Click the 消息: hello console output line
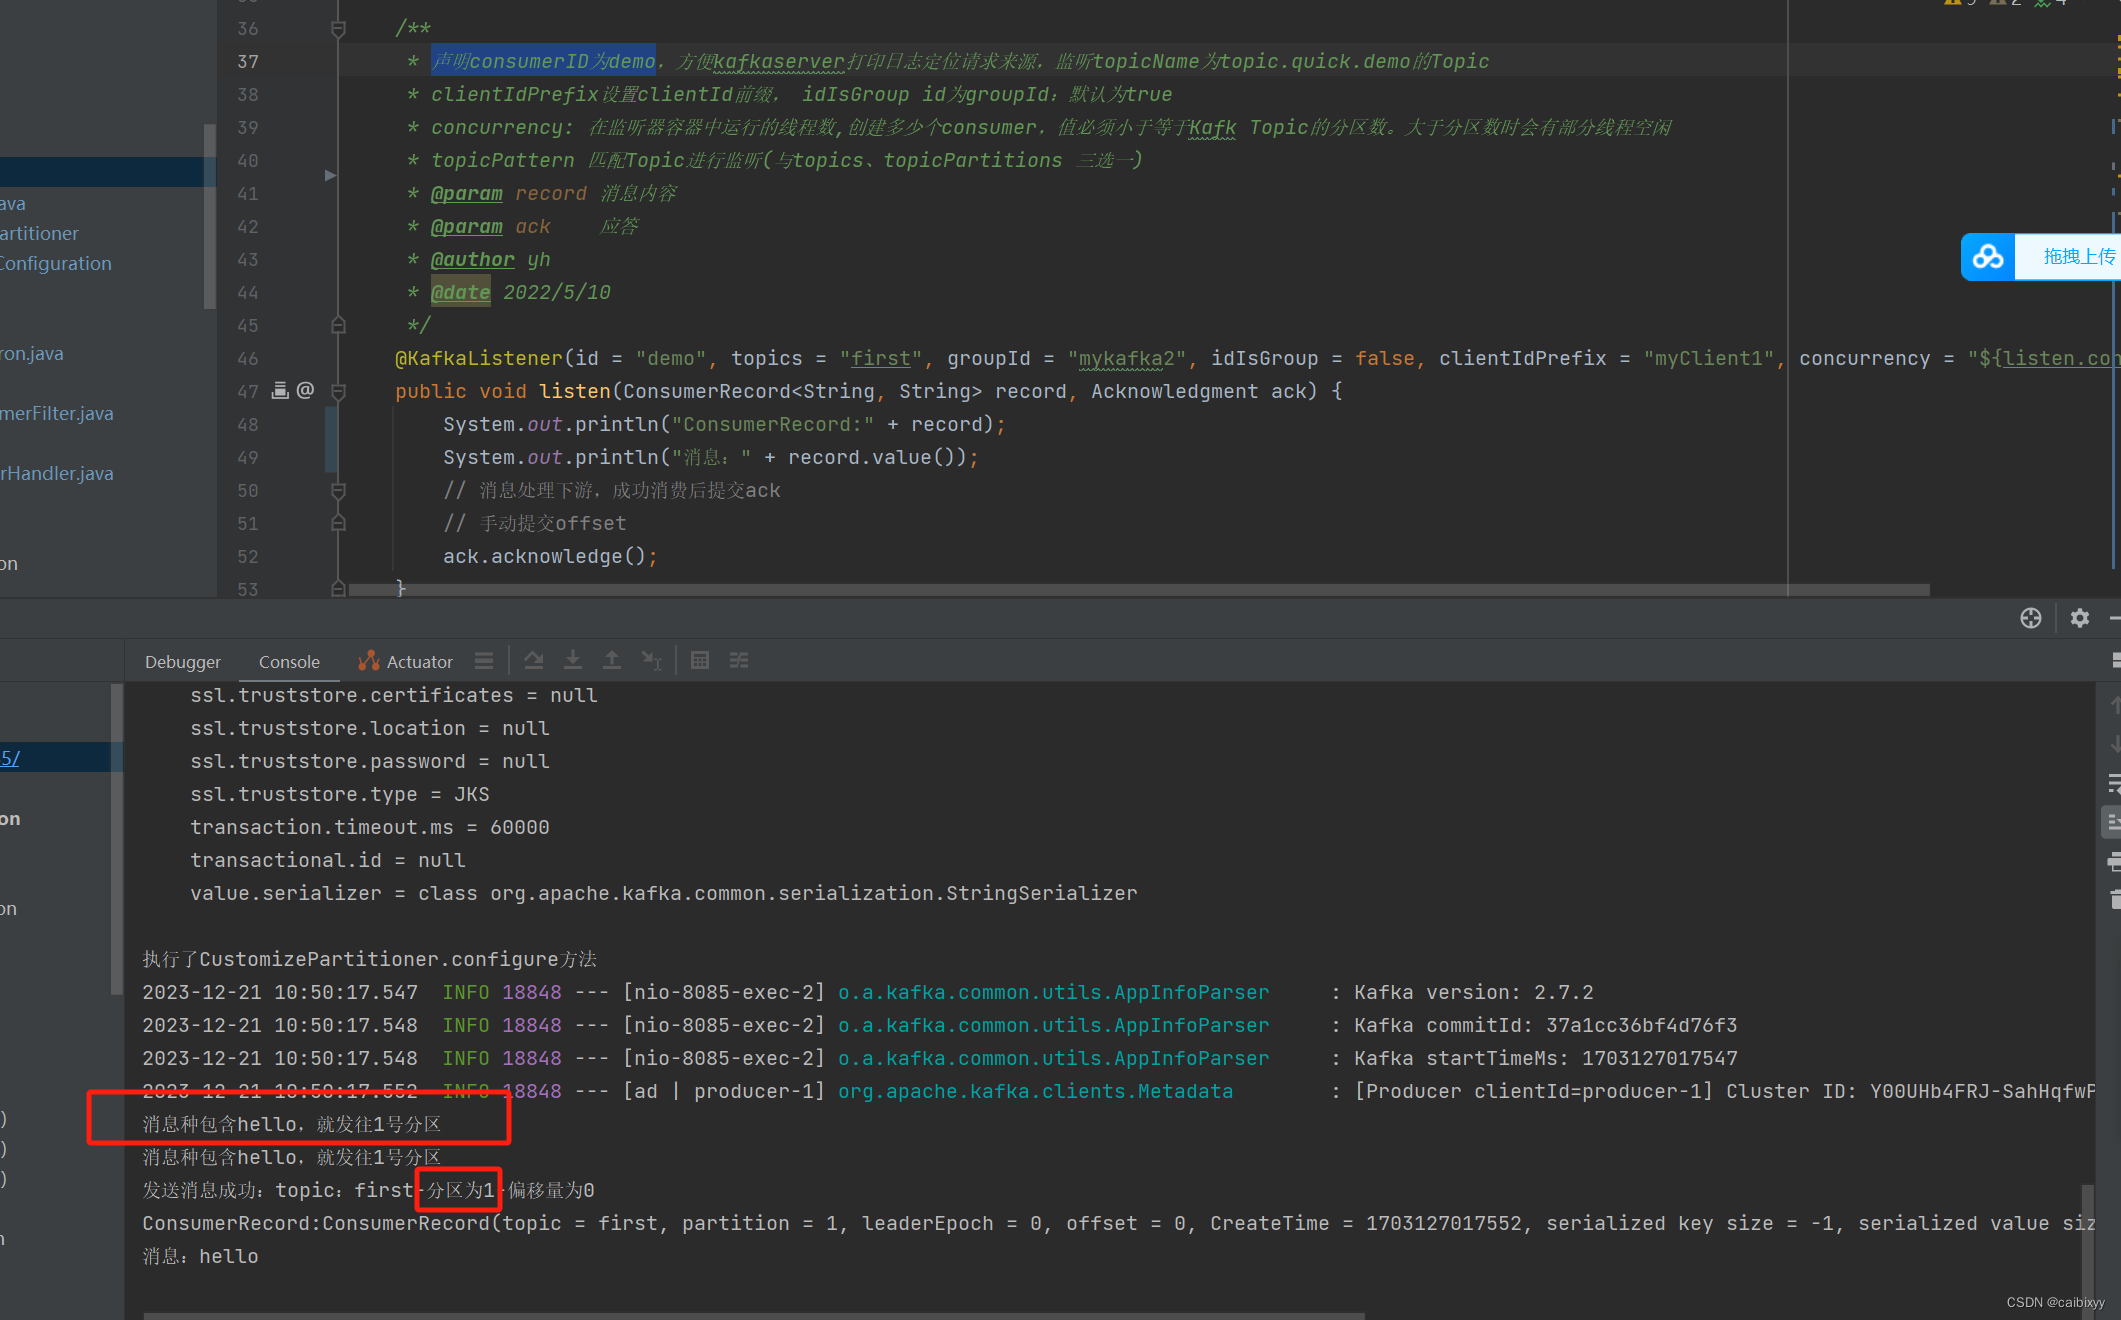 (x=200, y=1256)
